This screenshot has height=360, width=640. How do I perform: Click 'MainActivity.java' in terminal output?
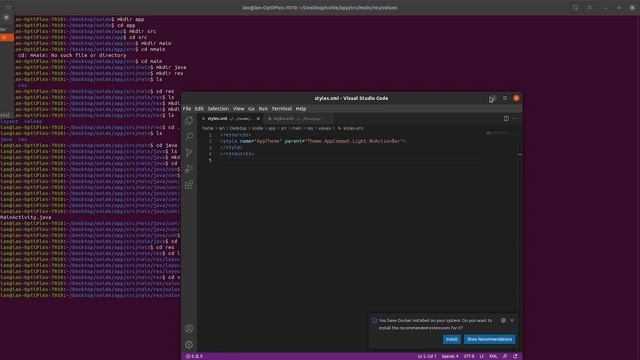pos(26,218)
